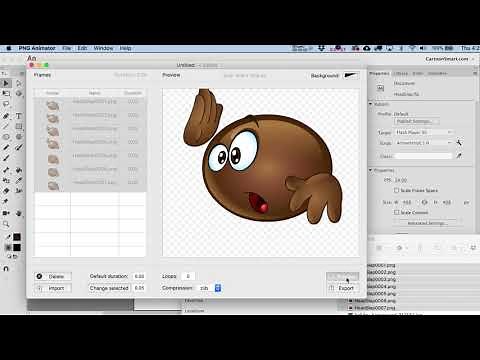Image resolution: width=480 pixels, height=360 pixels.
Task: Select the first frame thumbnail in Frames list
Action: pos(52,106)
